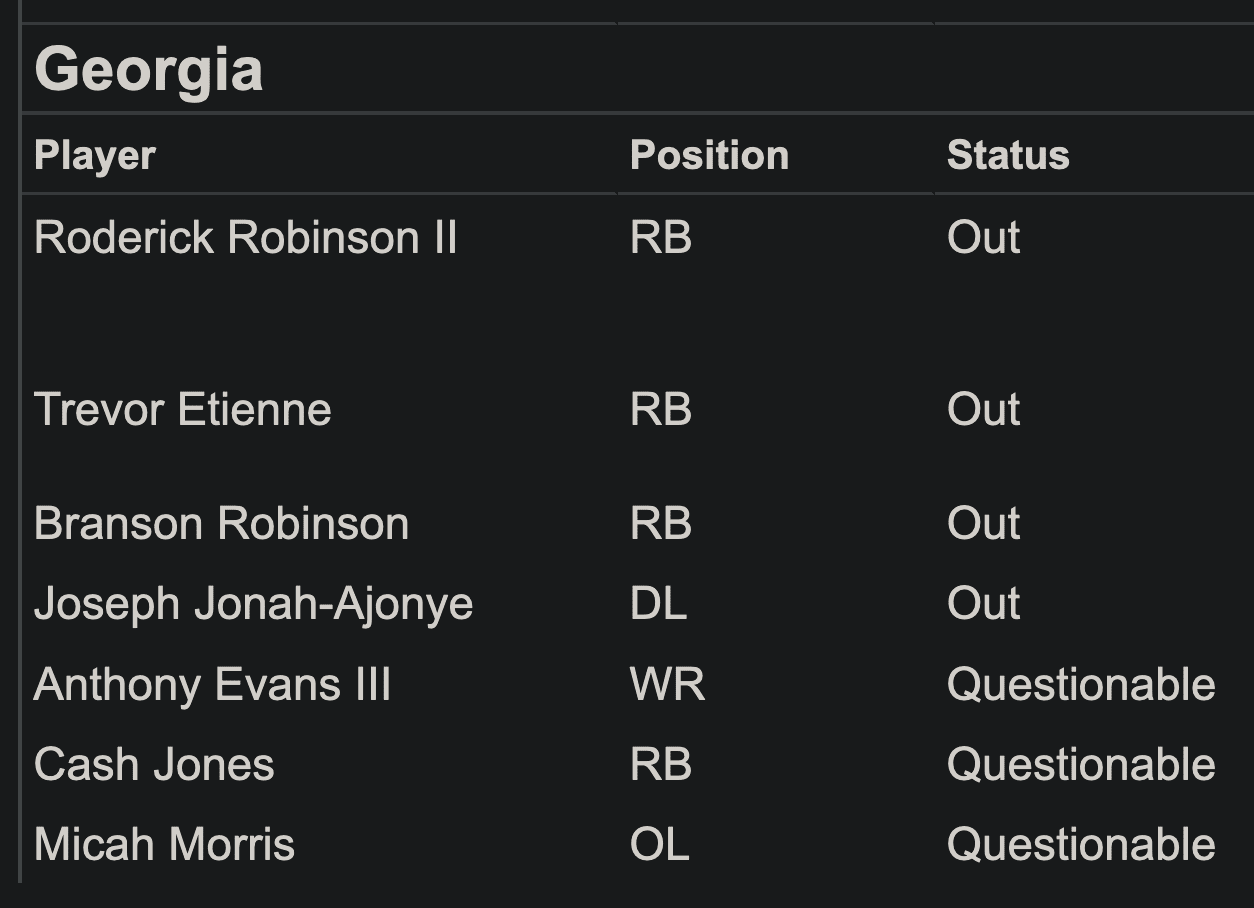Screen dimensions: 1254x908
Task: Click the OL position for Micah Morris
Action: (659, 845)
